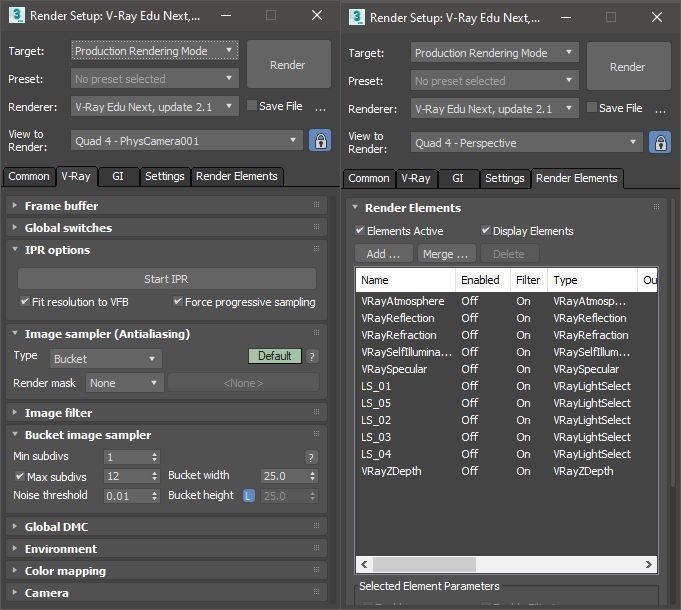The height and width of the screenshot is (610, 681).
Task: Open the Render mask dropdown
Action: tap(124, 383)
